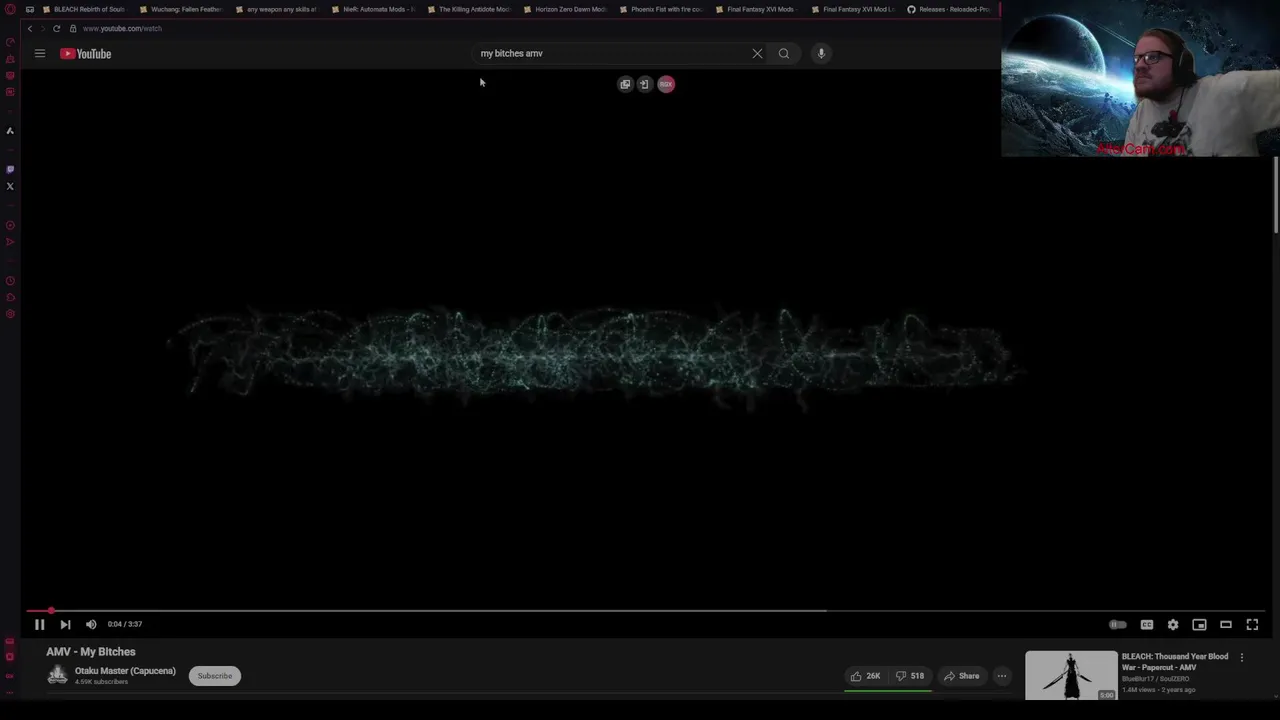Open the Otaku Master (Capucena) channel name
The image size is (1280, 720).
pyautogui.click(x=125, y=671)
